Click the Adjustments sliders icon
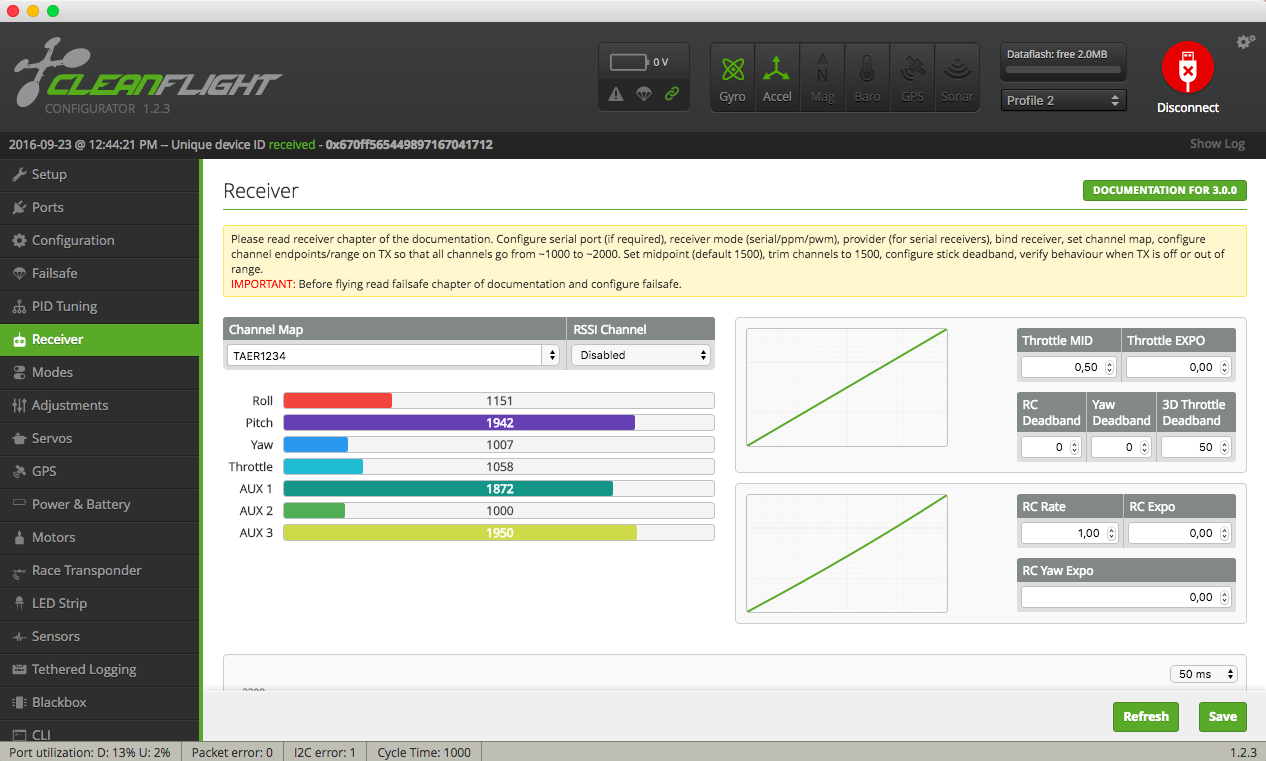Viewport: 1266px width, 761px height. 19,405
